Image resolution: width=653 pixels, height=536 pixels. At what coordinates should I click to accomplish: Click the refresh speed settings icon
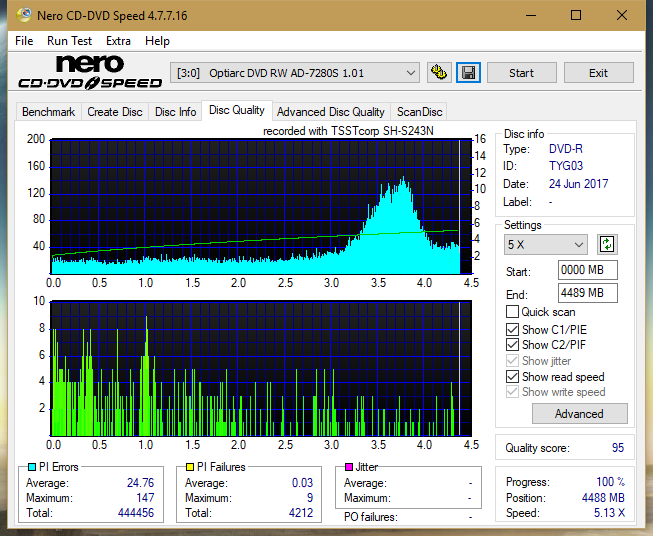pos(607,244)
